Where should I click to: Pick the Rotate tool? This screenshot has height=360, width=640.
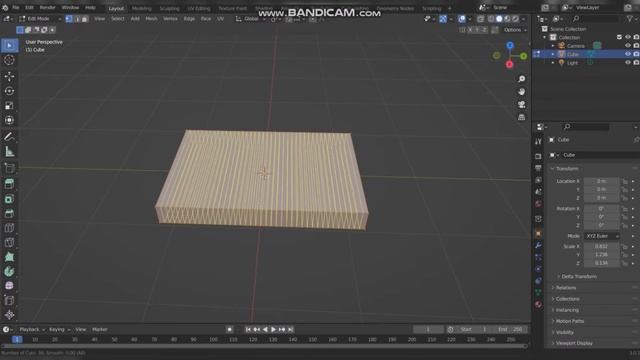click(x=9, y=91)
